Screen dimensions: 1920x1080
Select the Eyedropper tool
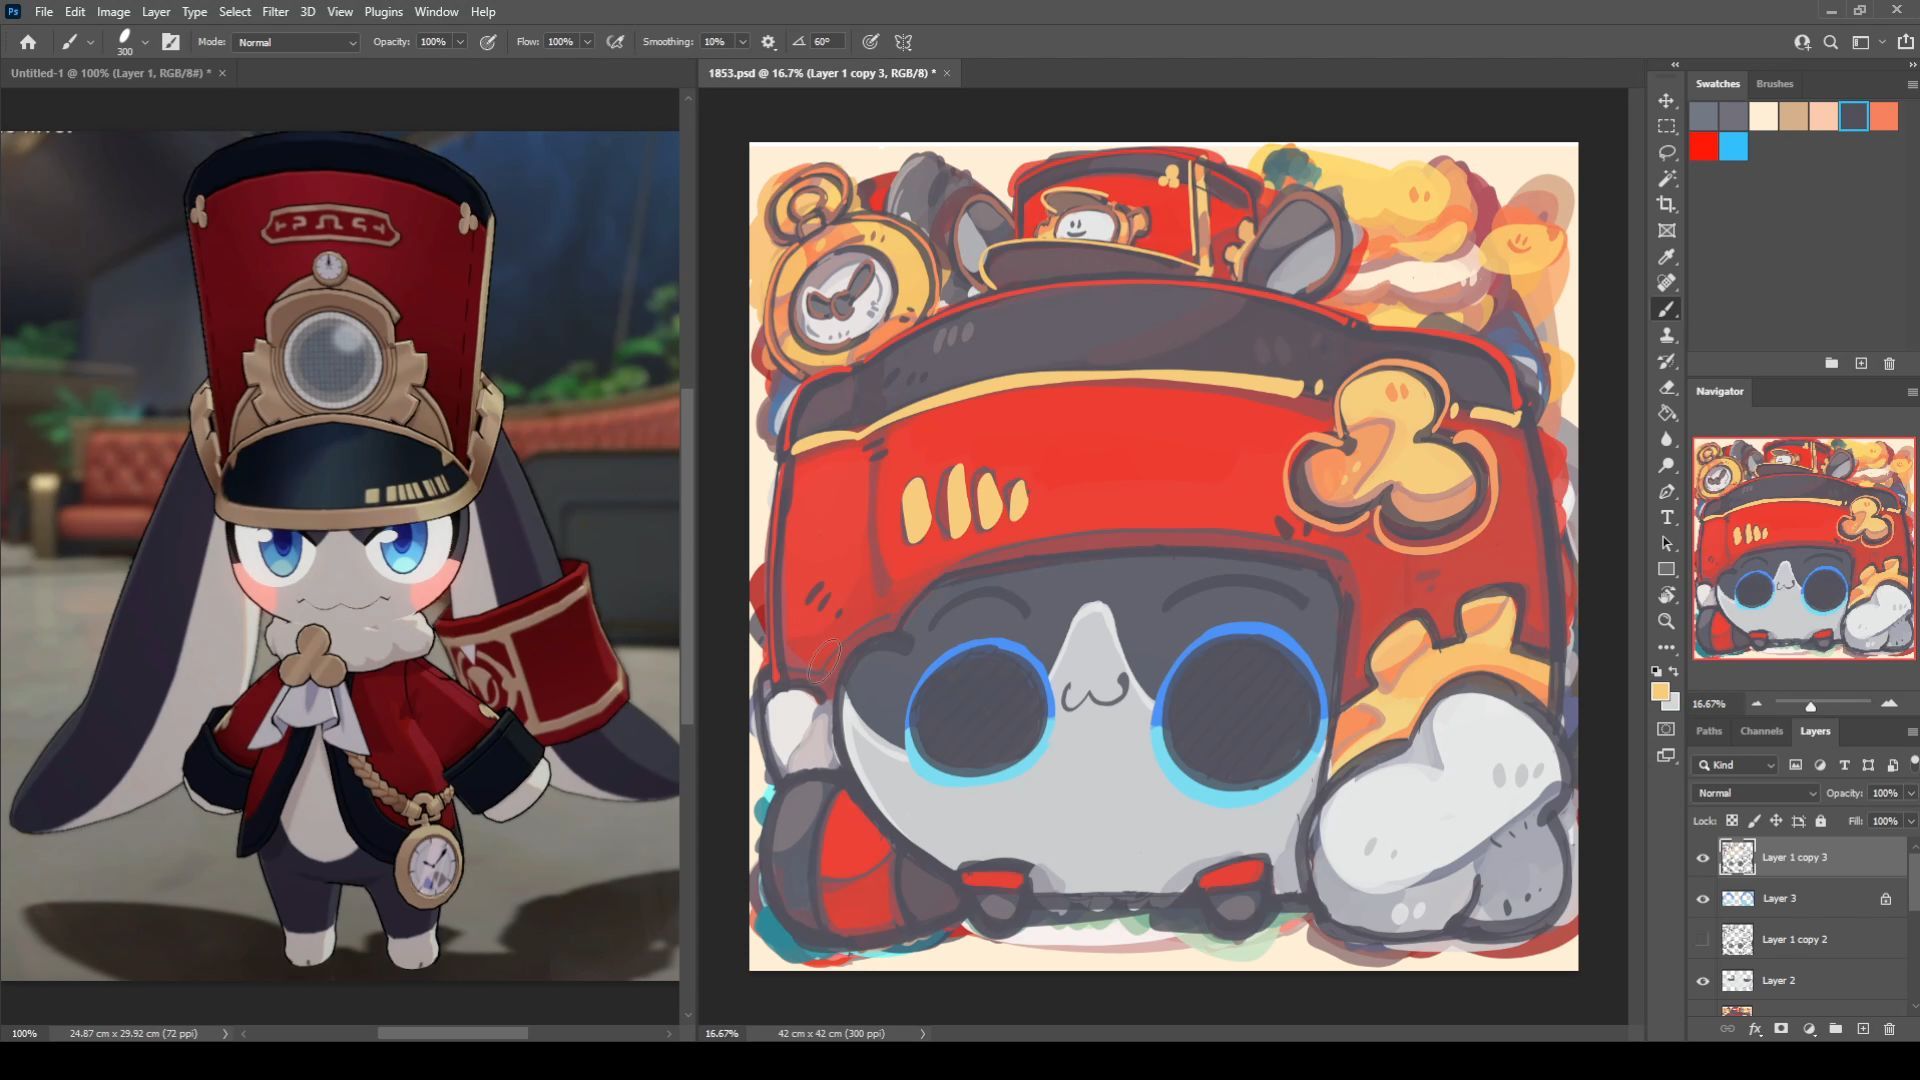point(1666,257)
